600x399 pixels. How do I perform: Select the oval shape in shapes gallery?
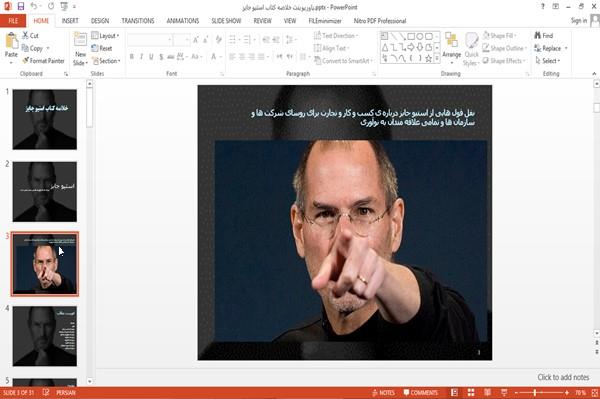[420, 36]
